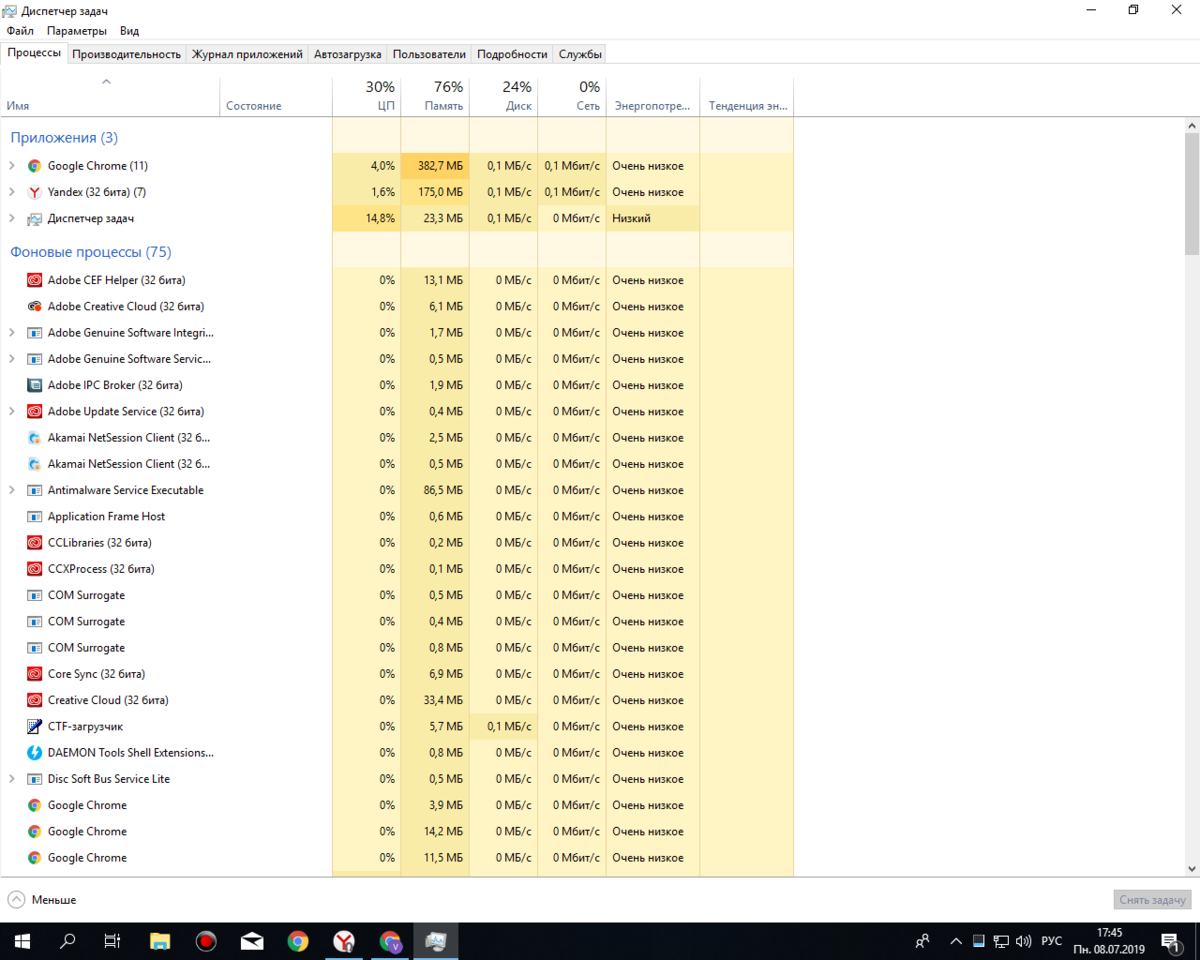Sort by the ЦП column header
Viewport: 1200px width, 960px height.
(366, 96)
